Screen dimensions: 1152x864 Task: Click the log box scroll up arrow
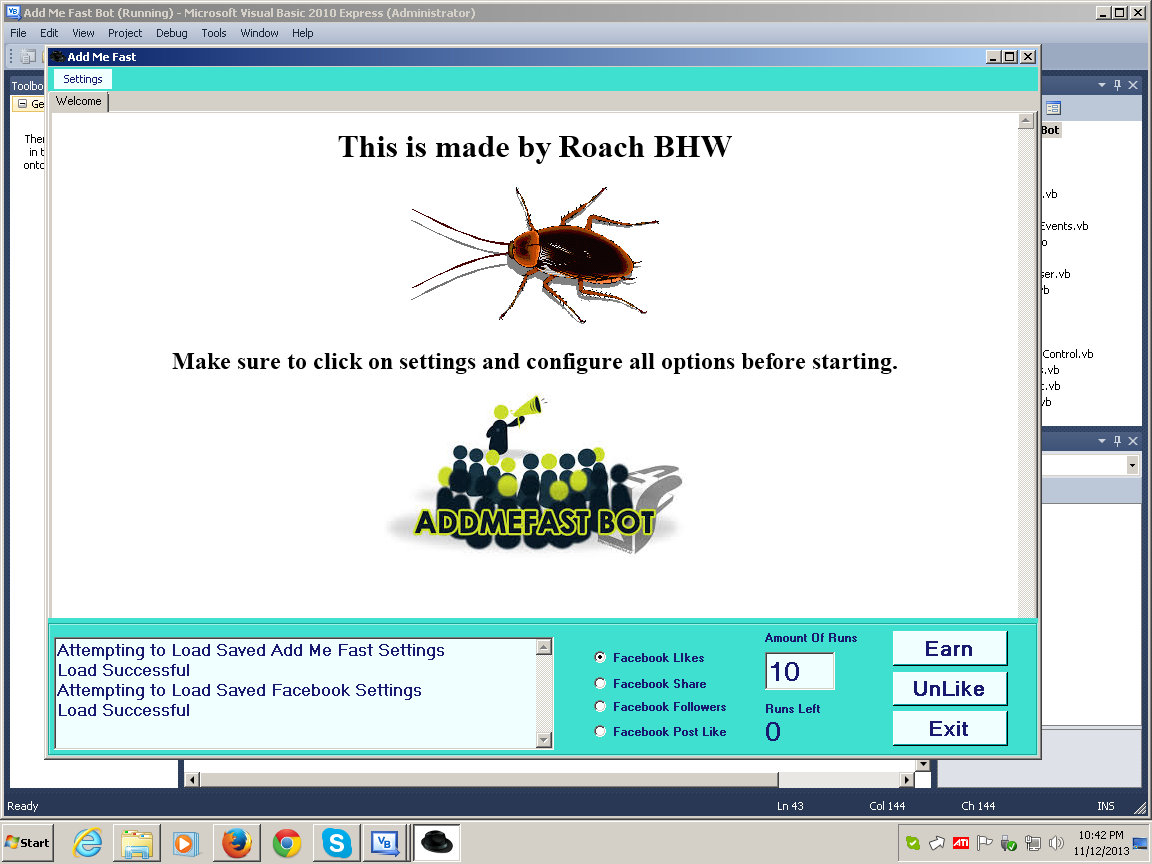544,647
